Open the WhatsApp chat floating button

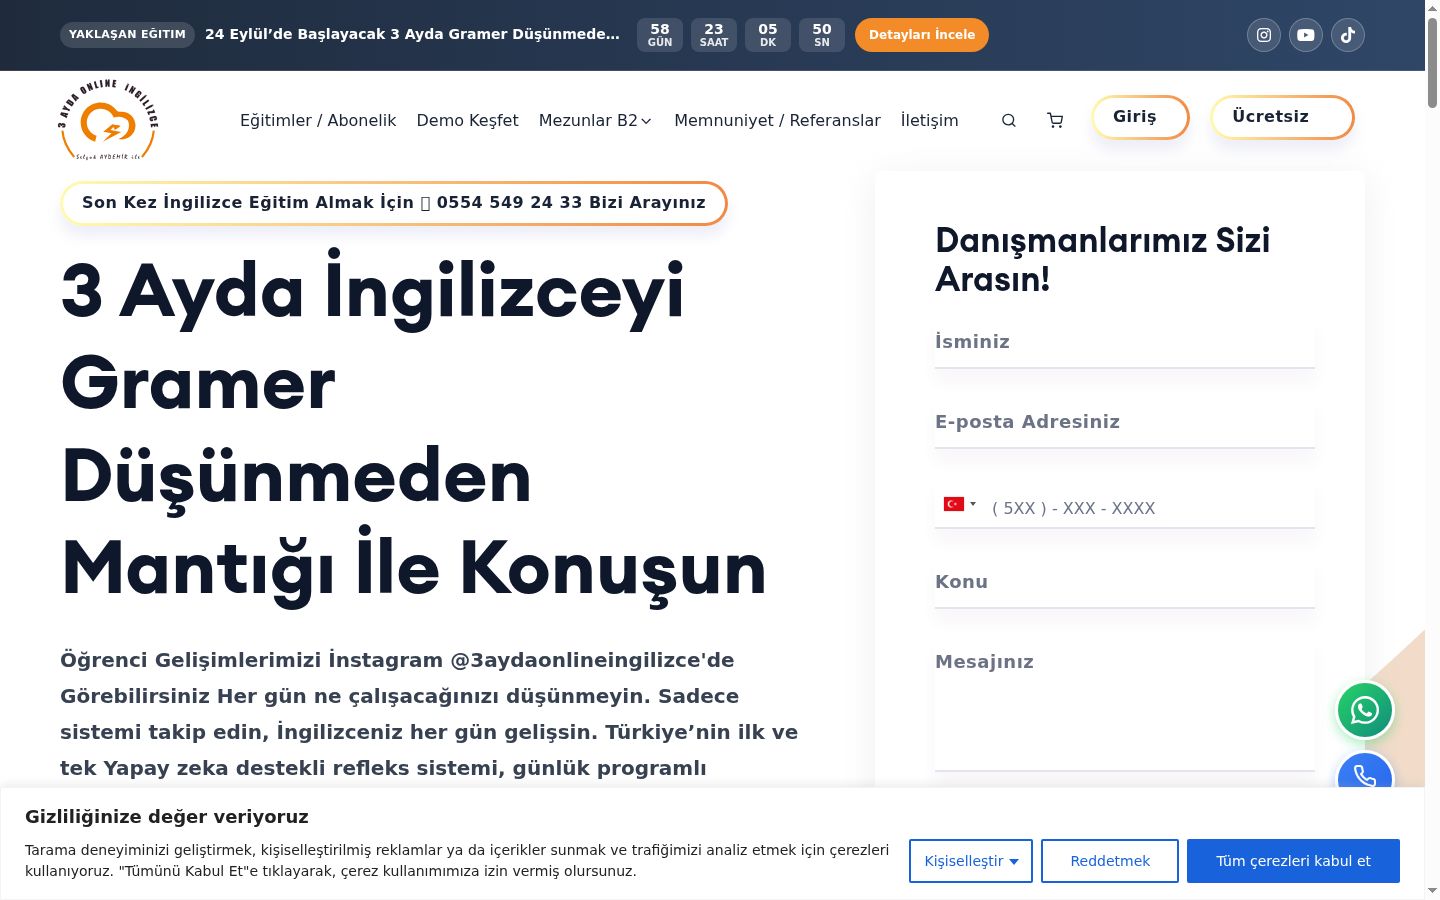[1365, 710]
